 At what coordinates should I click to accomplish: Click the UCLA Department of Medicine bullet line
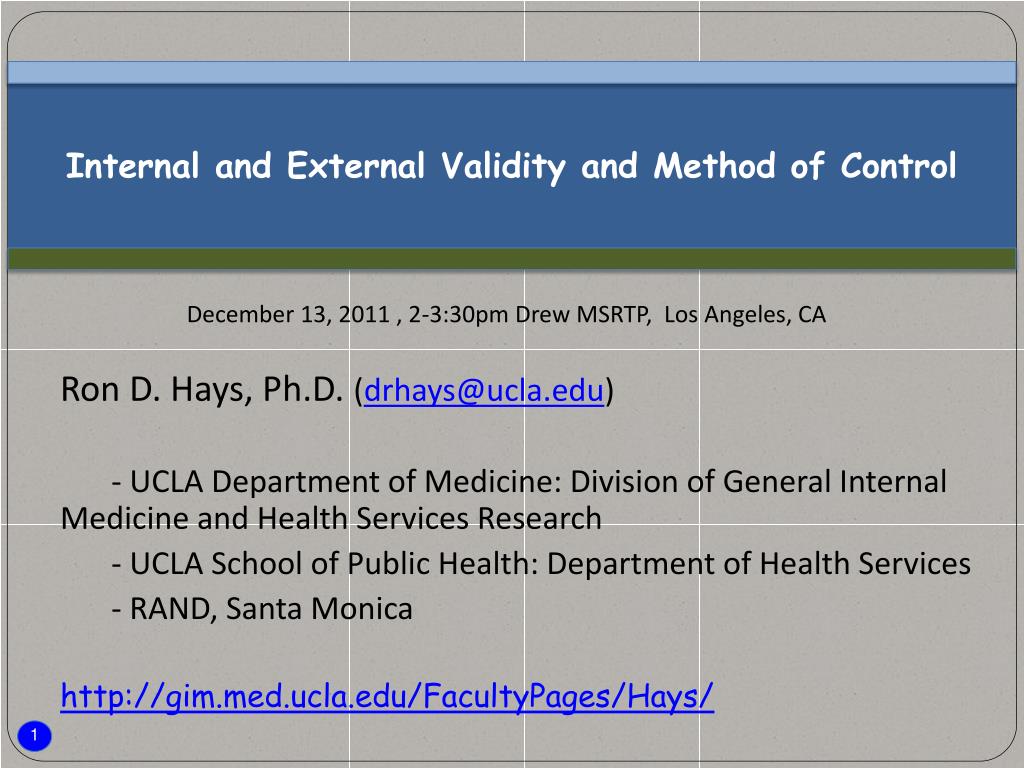point(530,482)
